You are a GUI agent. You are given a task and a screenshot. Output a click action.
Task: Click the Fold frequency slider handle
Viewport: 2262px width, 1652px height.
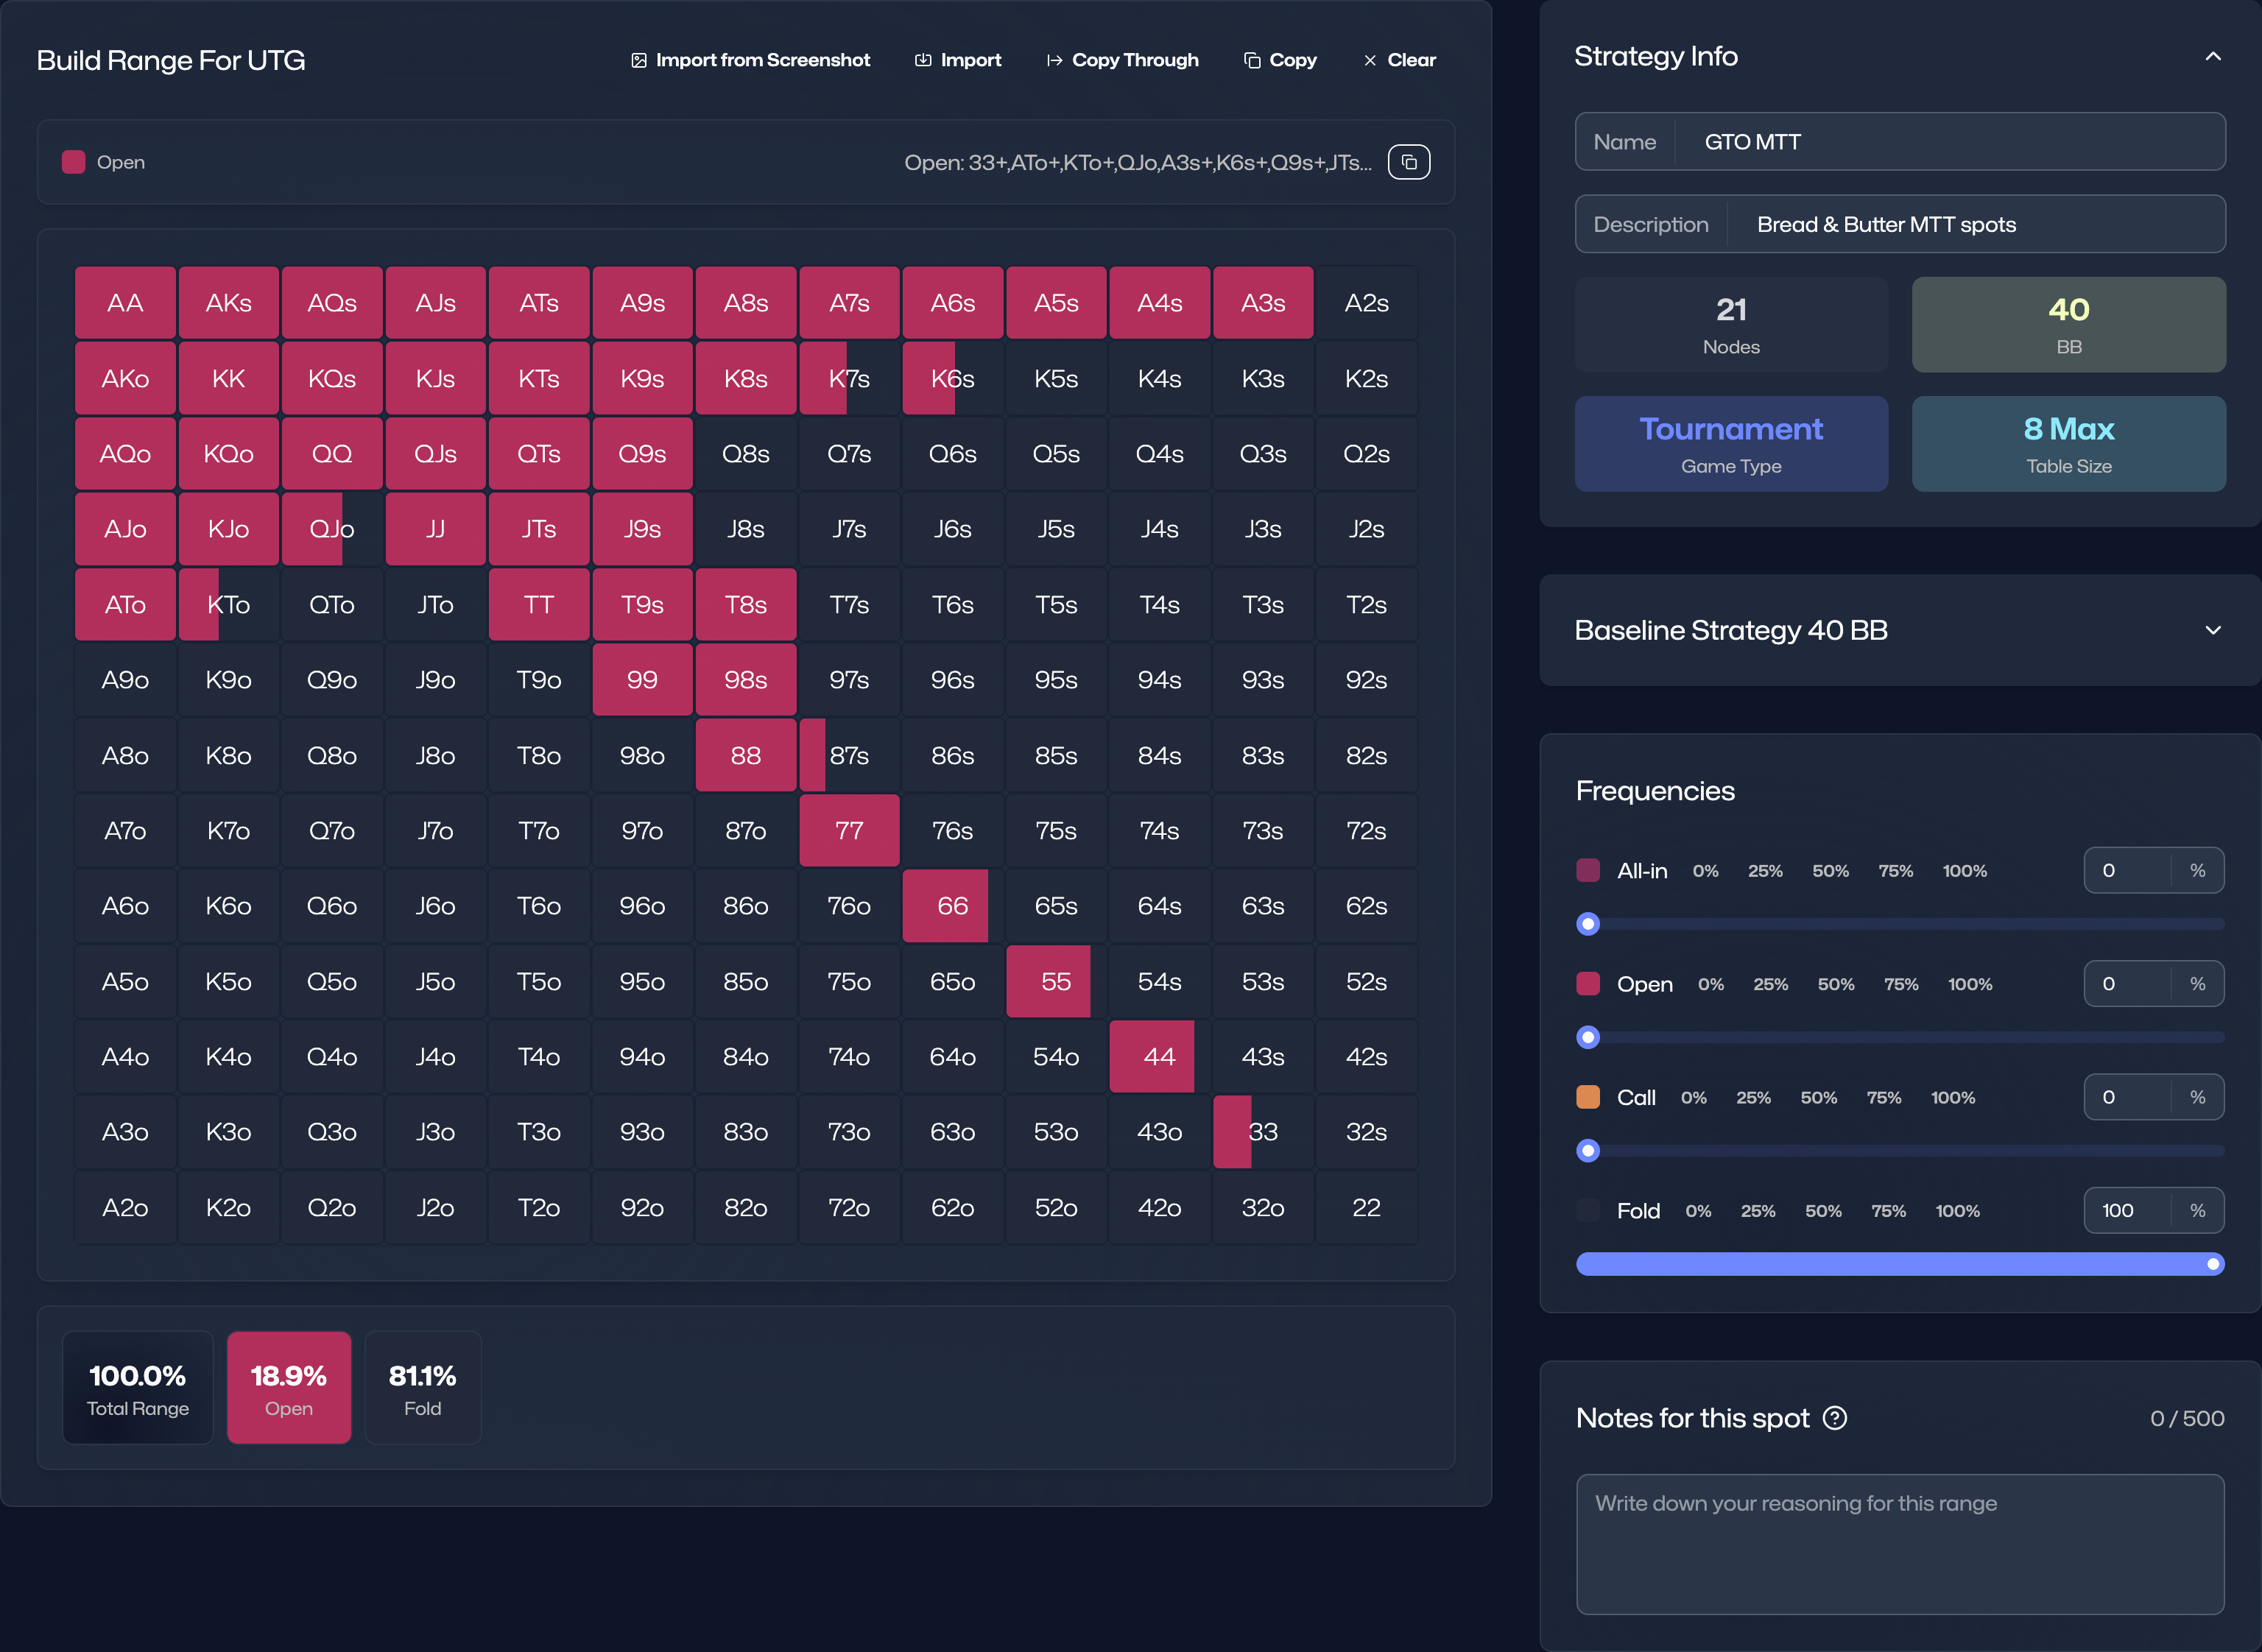tap(2213, 1264)
